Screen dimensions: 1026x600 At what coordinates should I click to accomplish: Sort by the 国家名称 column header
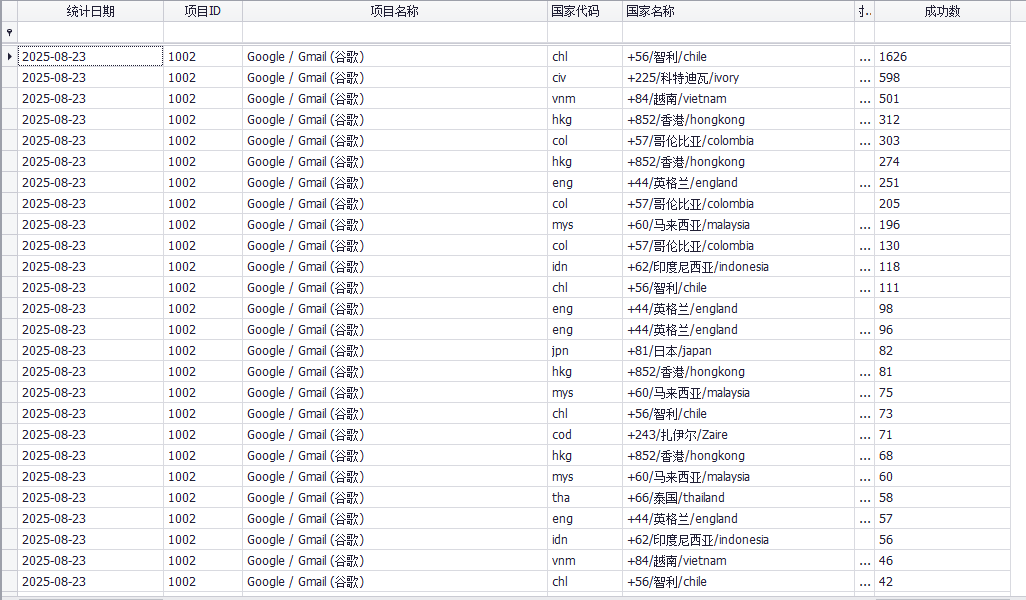point(738,11)
